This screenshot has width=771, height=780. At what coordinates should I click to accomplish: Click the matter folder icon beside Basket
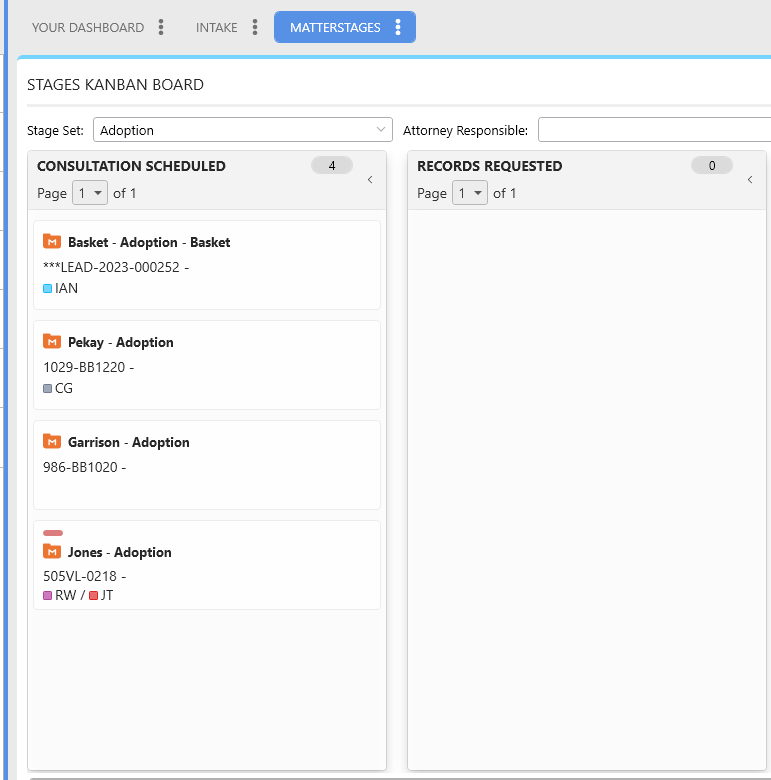click(x=52, y=242)
